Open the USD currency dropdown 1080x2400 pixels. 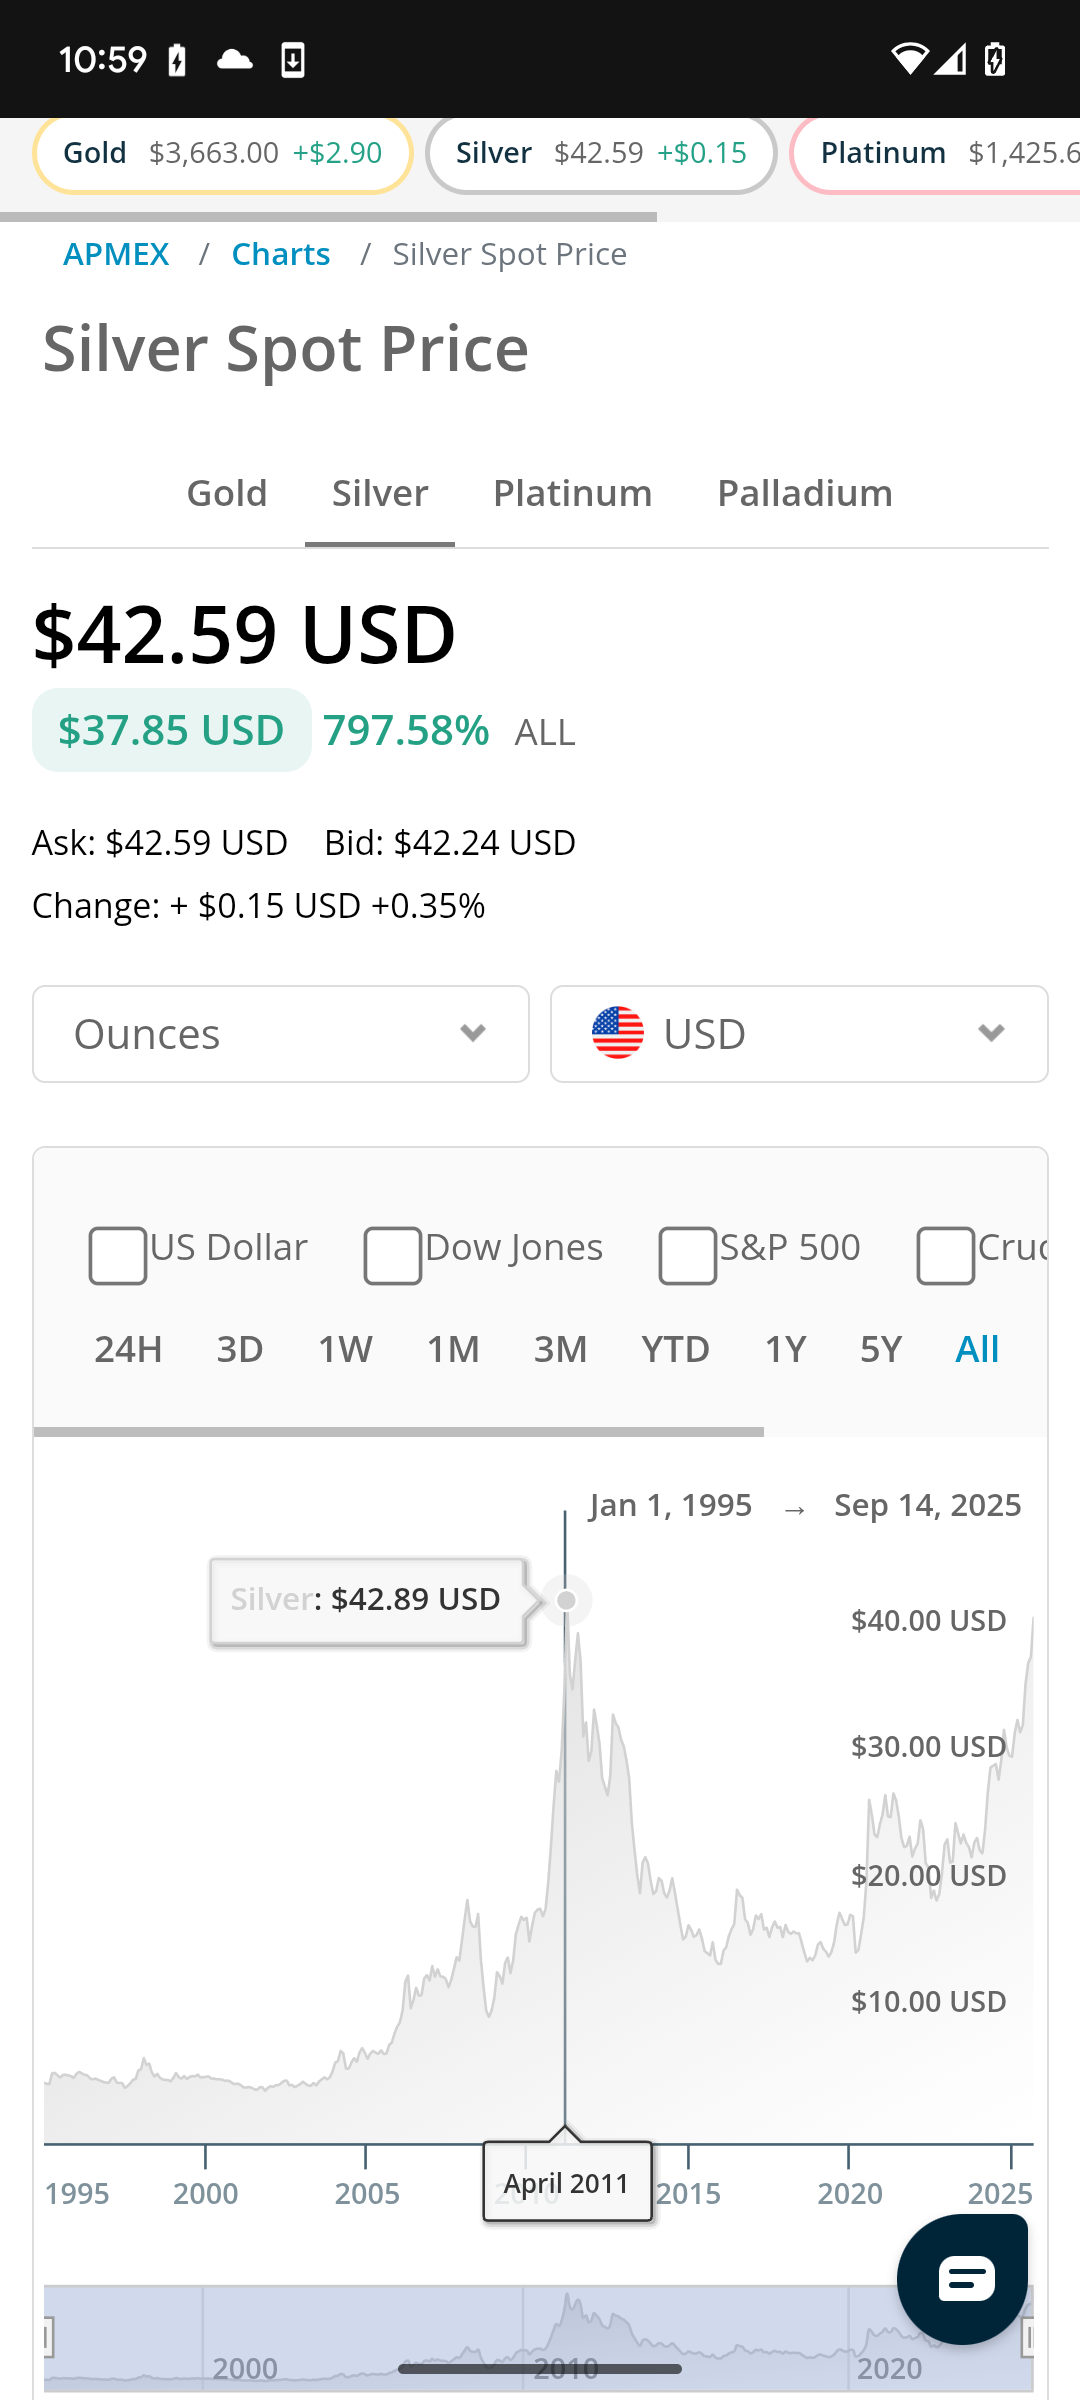pyautogui.click(x=799, y=1034)
